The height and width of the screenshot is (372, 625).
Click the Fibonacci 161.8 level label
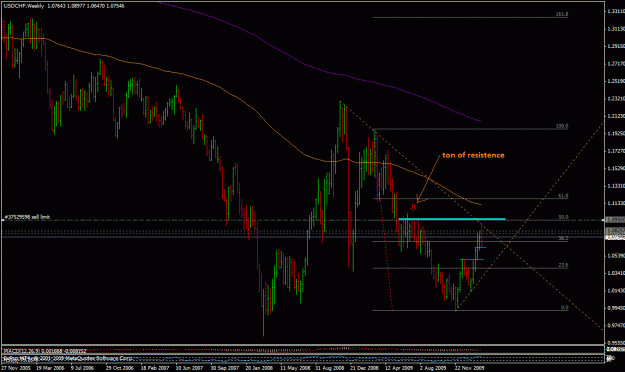[x=562, y=14]
